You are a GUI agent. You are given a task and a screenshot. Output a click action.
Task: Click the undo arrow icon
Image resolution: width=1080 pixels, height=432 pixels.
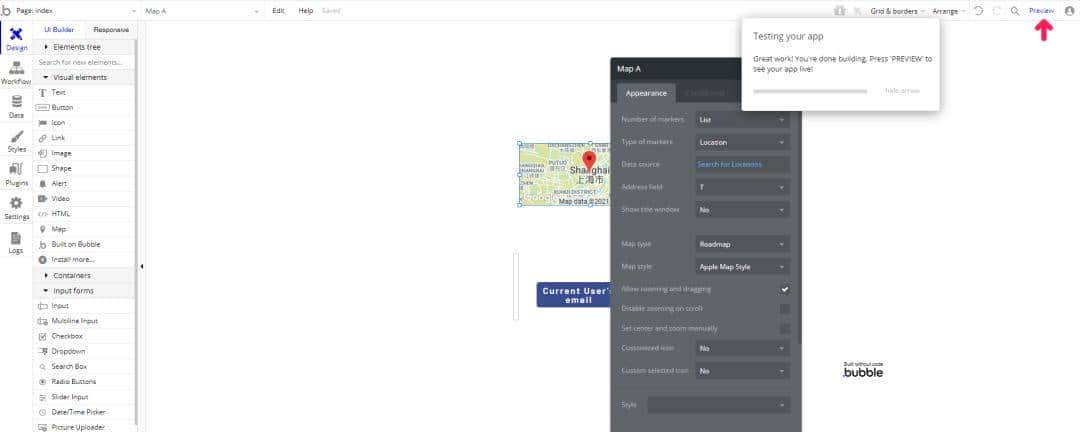(977, 10)
